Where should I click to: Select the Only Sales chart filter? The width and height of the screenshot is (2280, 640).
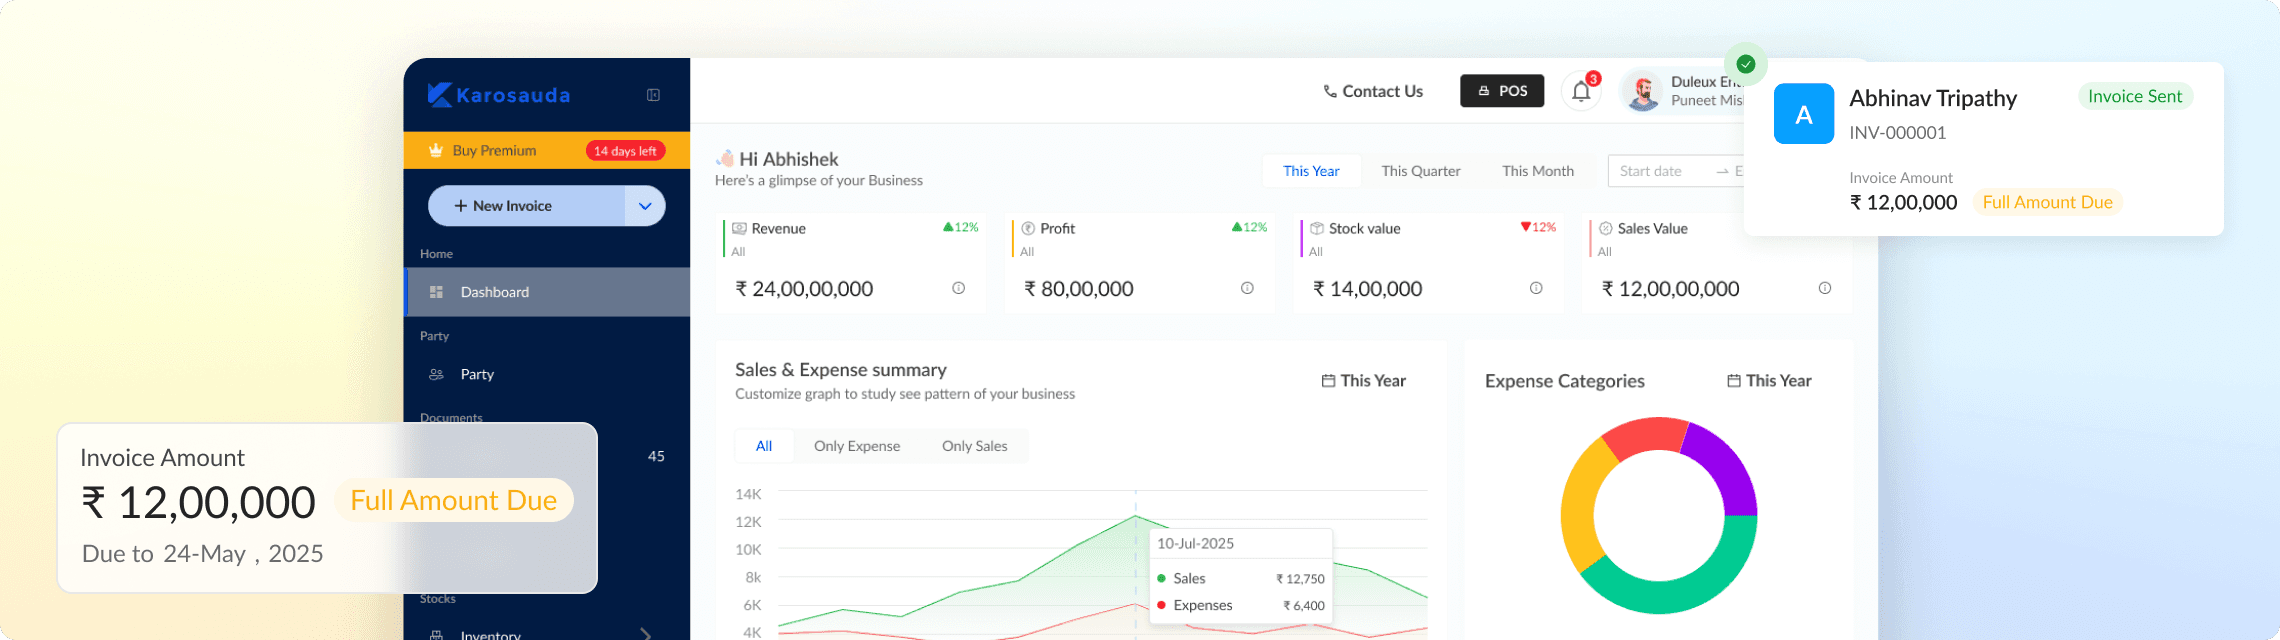coord(974,446)
